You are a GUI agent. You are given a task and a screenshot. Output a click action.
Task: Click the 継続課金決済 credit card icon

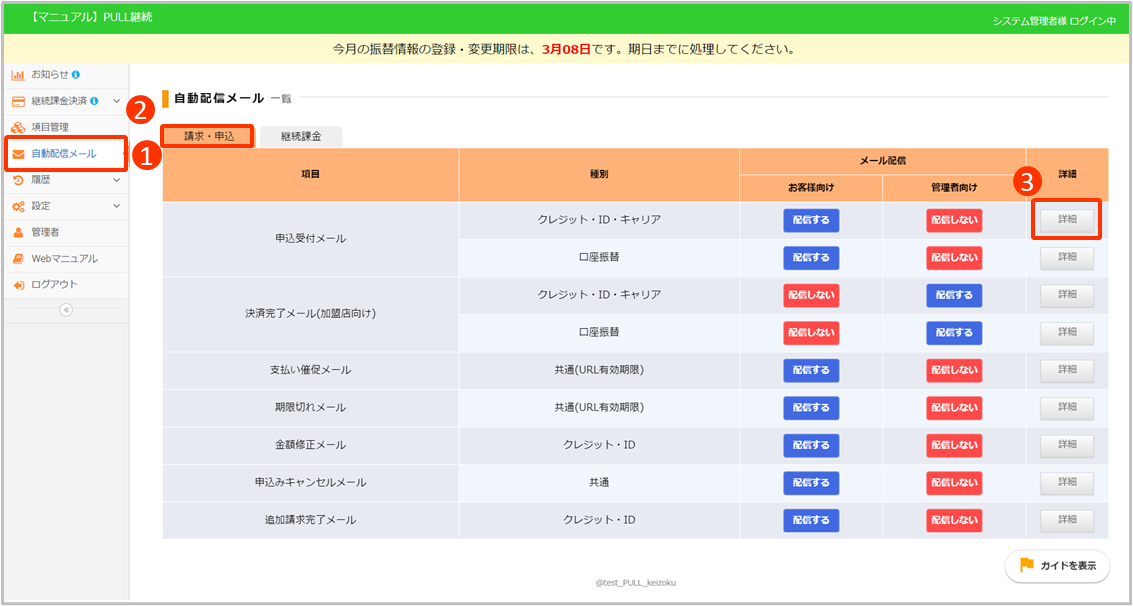pyautogui.click(x=18, y=101)
